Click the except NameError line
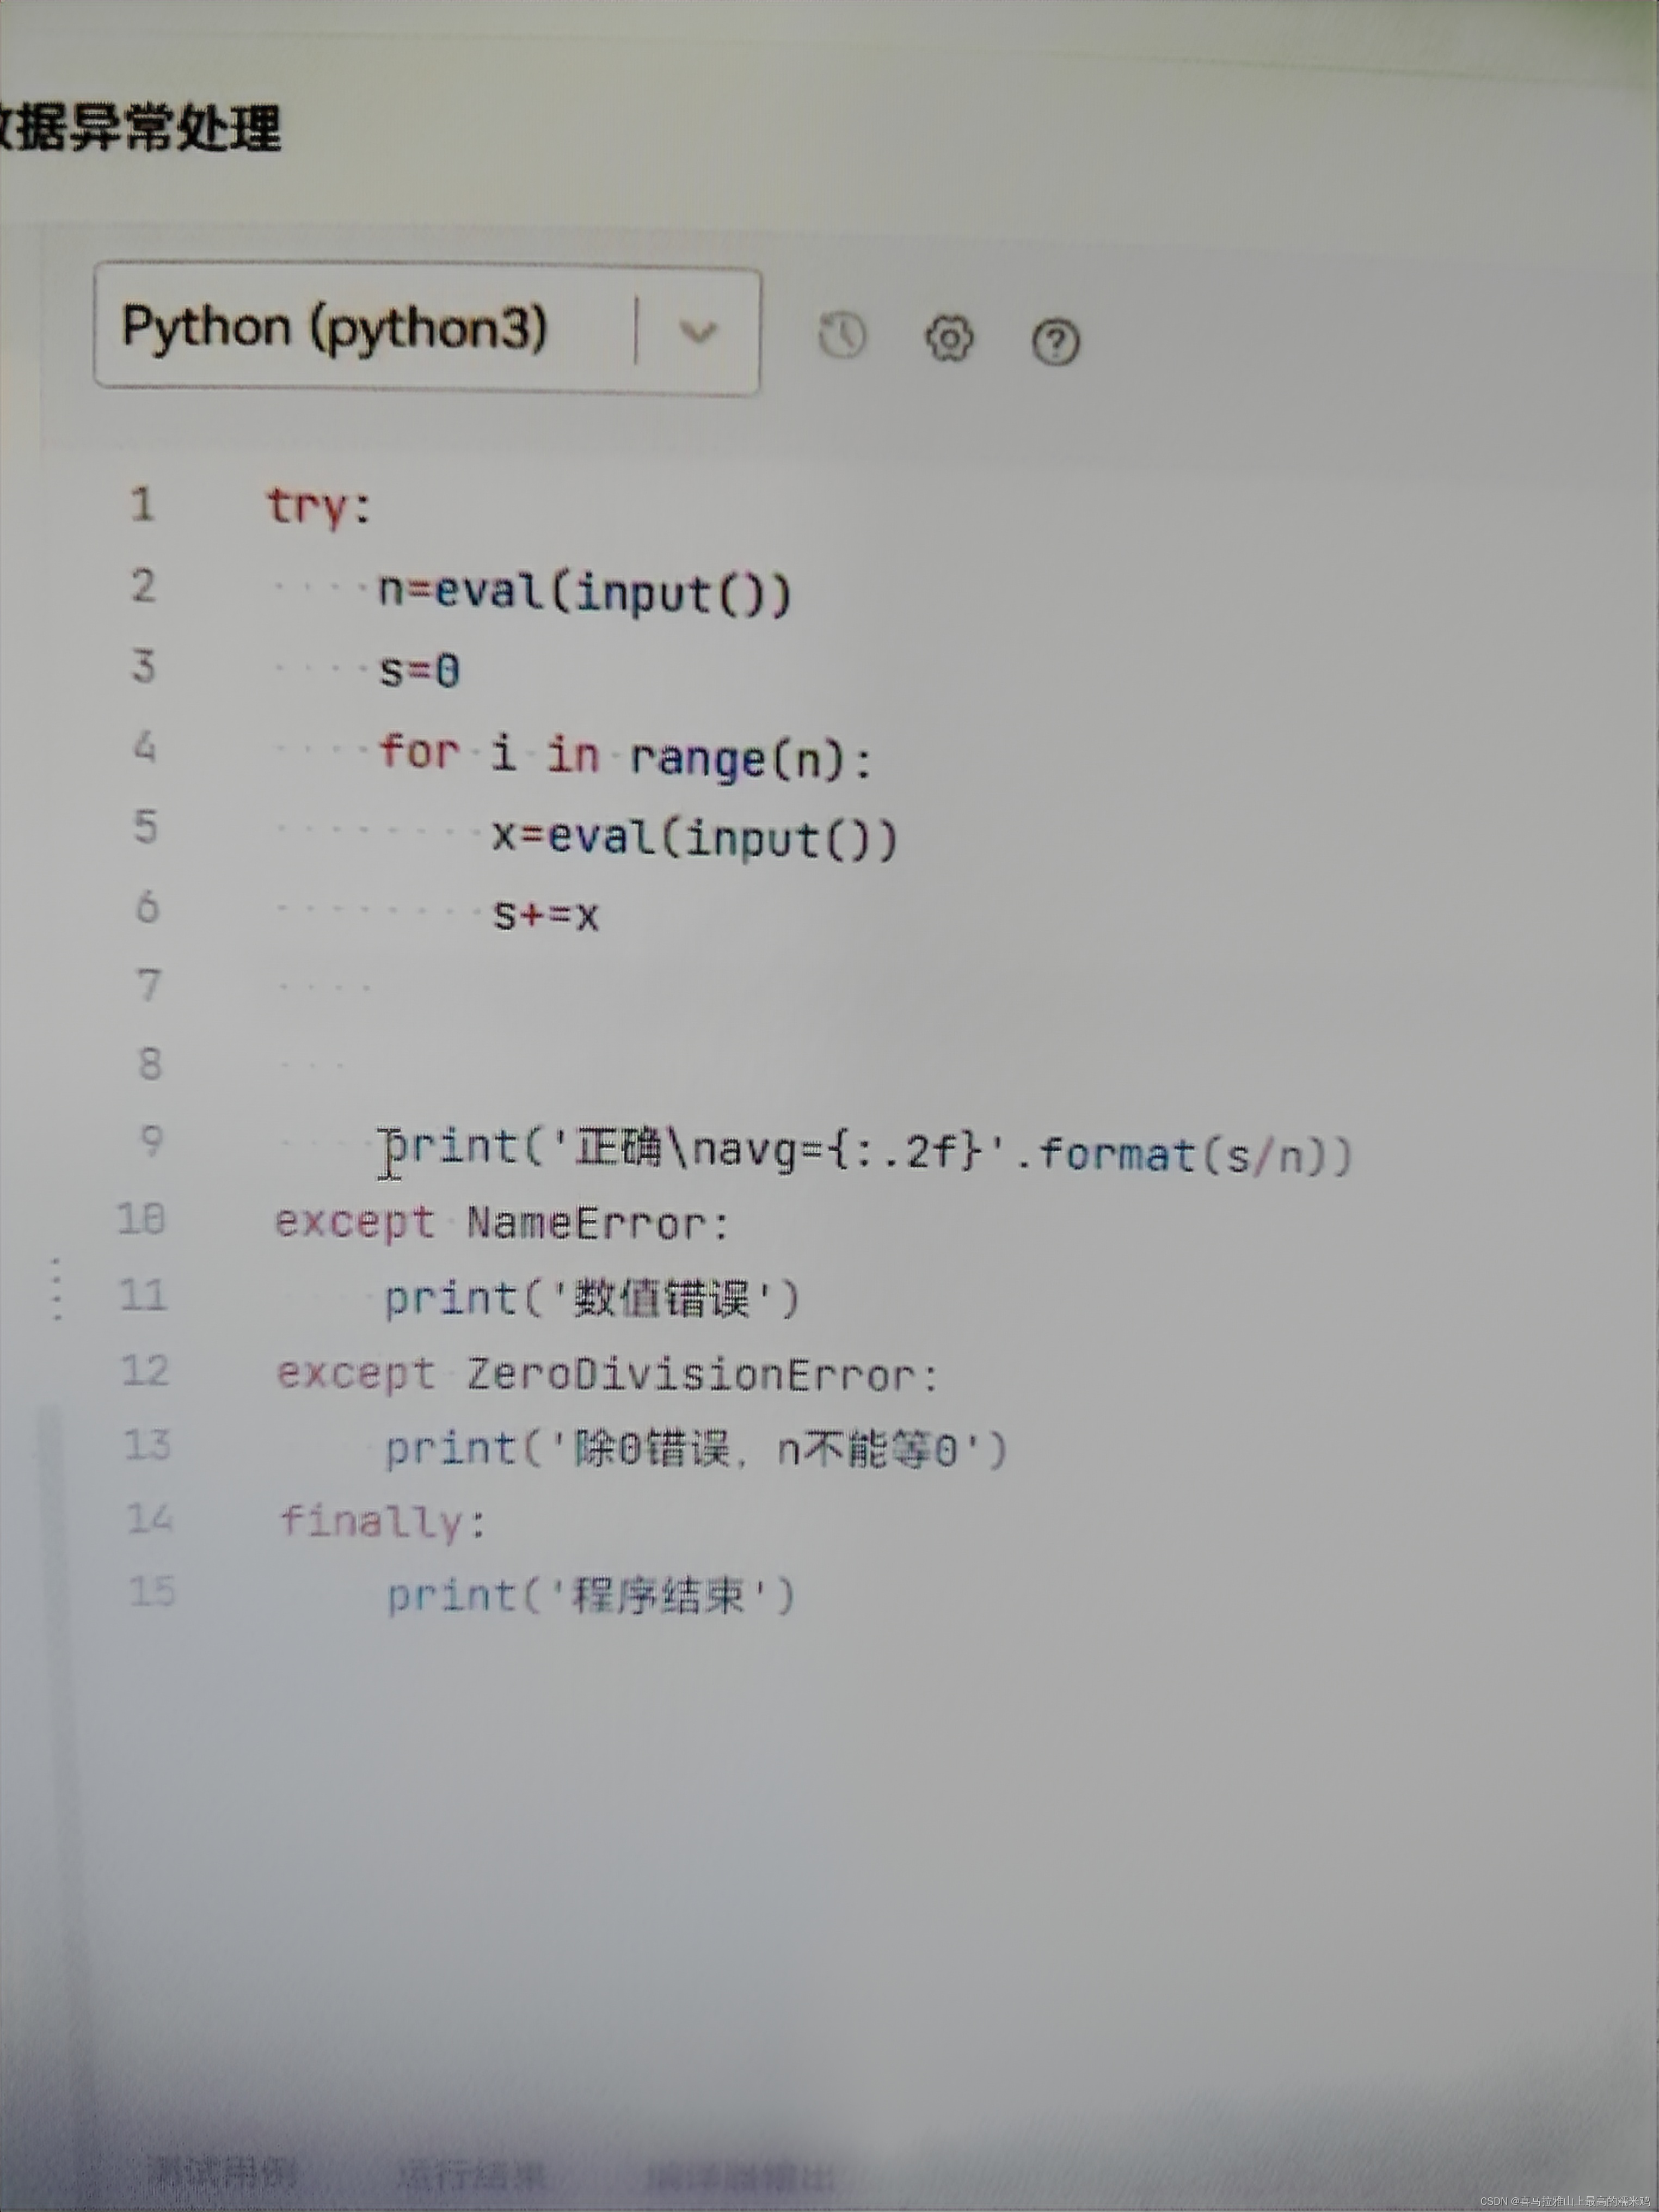Screen dimensions: 1659x2212 (x=503, y=1223)
